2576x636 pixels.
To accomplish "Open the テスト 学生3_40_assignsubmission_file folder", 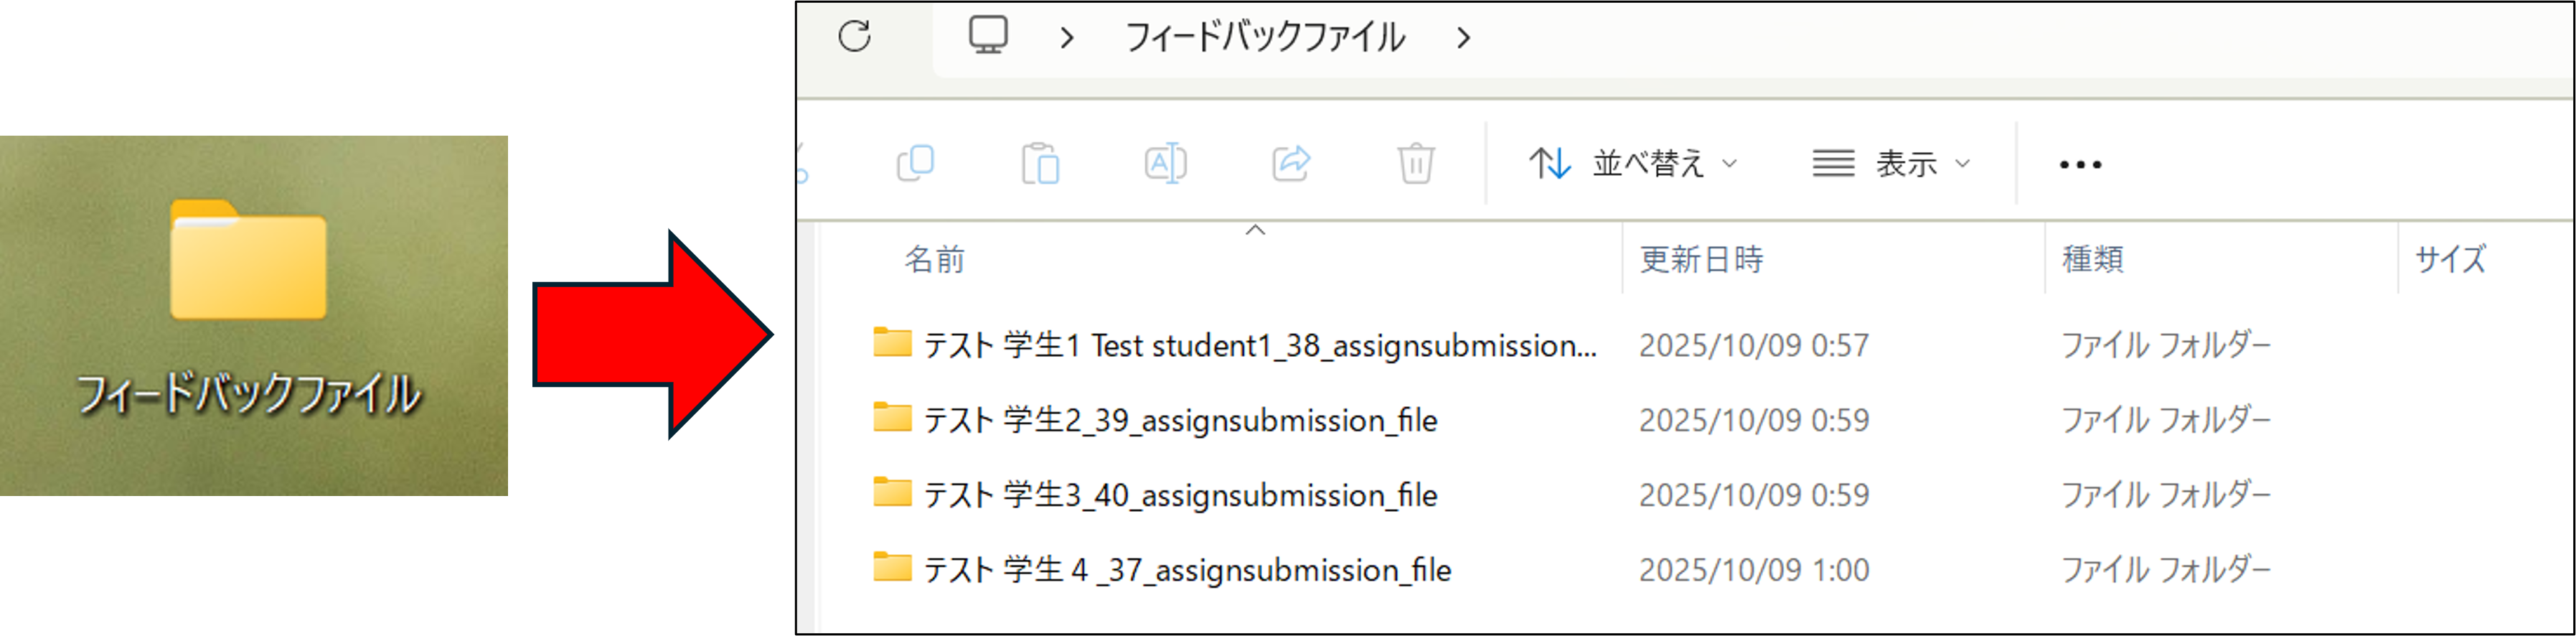I will tap(1180, 495).
